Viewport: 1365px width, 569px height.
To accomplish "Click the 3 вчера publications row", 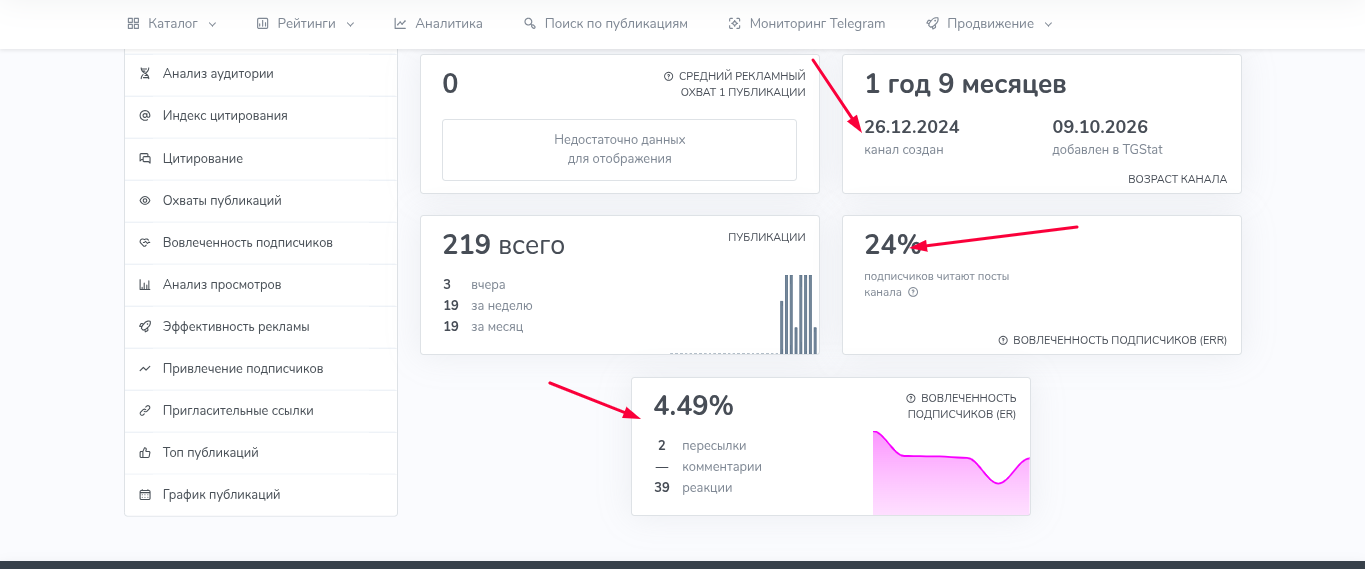I will point(474,285).
